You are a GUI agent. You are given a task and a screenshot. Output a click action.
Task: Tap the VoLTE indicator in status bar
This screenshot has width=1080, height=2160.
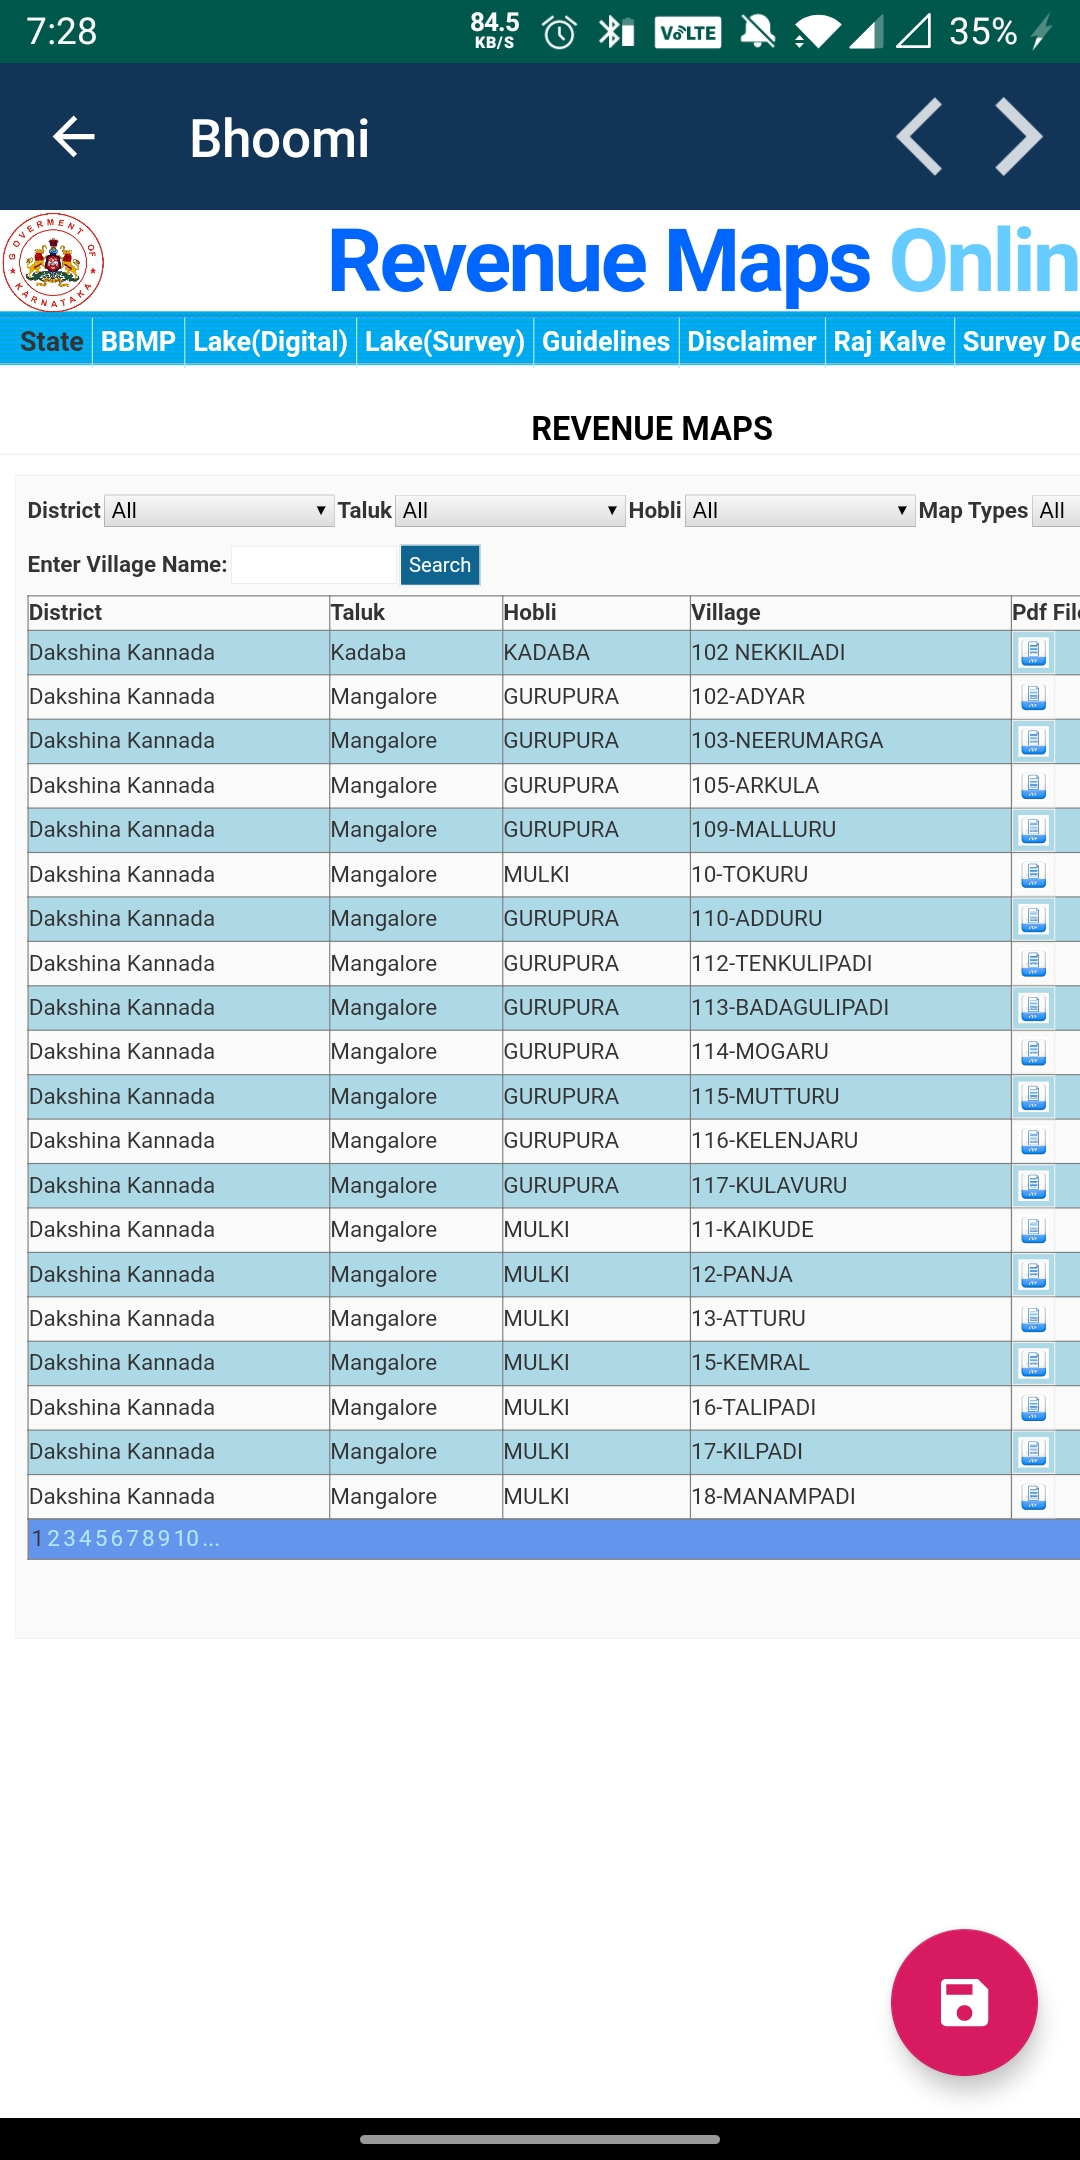point(688,33)
